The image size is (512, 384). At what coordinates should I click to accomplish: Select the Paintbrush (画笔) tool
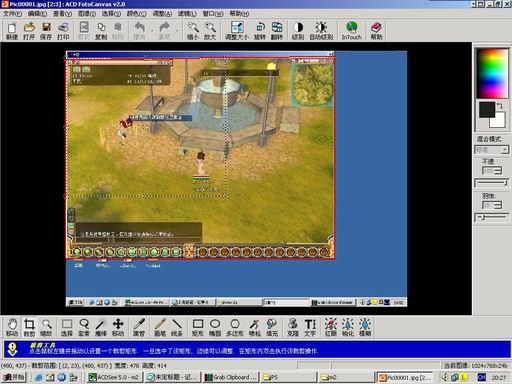(x=160, y=327)
